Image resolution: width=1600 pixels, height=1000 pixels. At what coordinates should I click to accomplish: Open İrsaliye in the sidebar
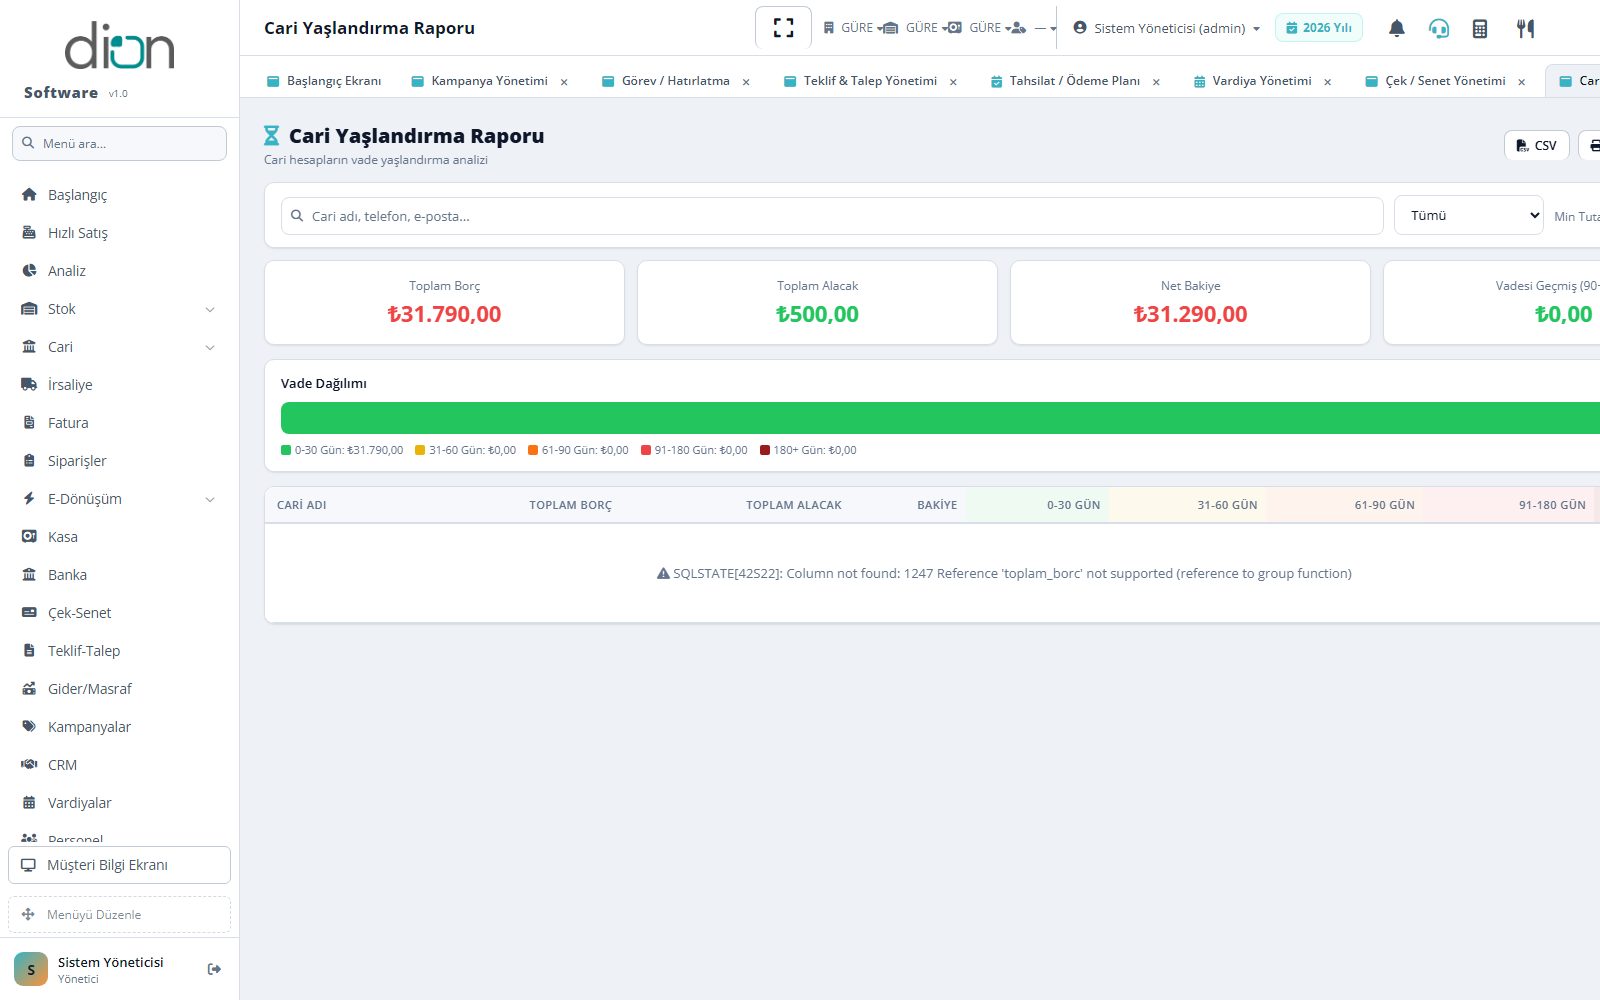point(119,385)
